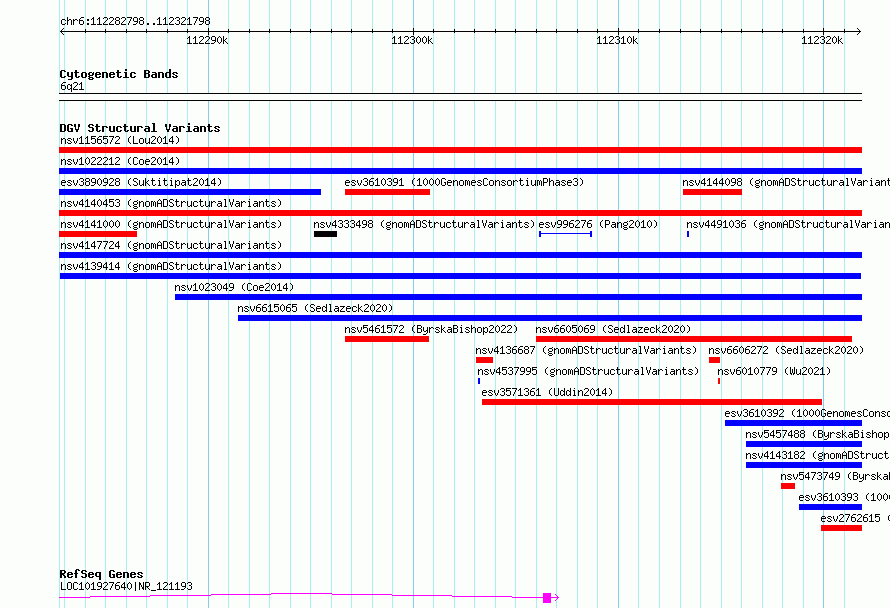The width and height of the screenshot is (890, 608).
Task: Select the esv2762615 red variant bar
Action: (x=841, y=528)
